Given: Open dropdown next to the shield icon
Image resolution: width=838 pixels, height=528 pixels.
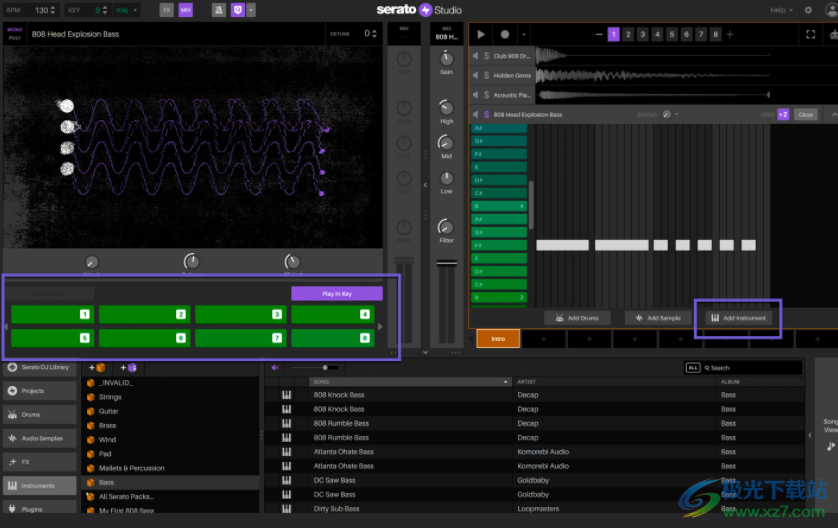Looking at the screenshot, I should (x=251, y=10).
